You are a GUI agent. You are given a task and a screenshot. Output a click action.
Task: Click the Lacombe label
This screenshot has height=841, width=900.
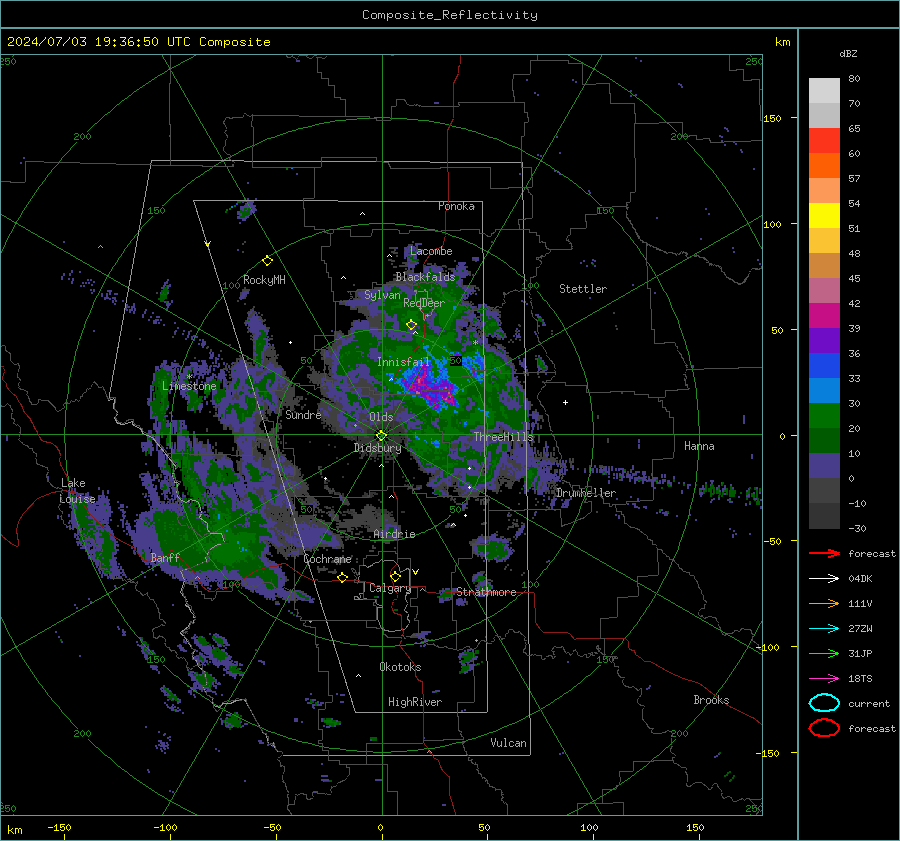431,251
